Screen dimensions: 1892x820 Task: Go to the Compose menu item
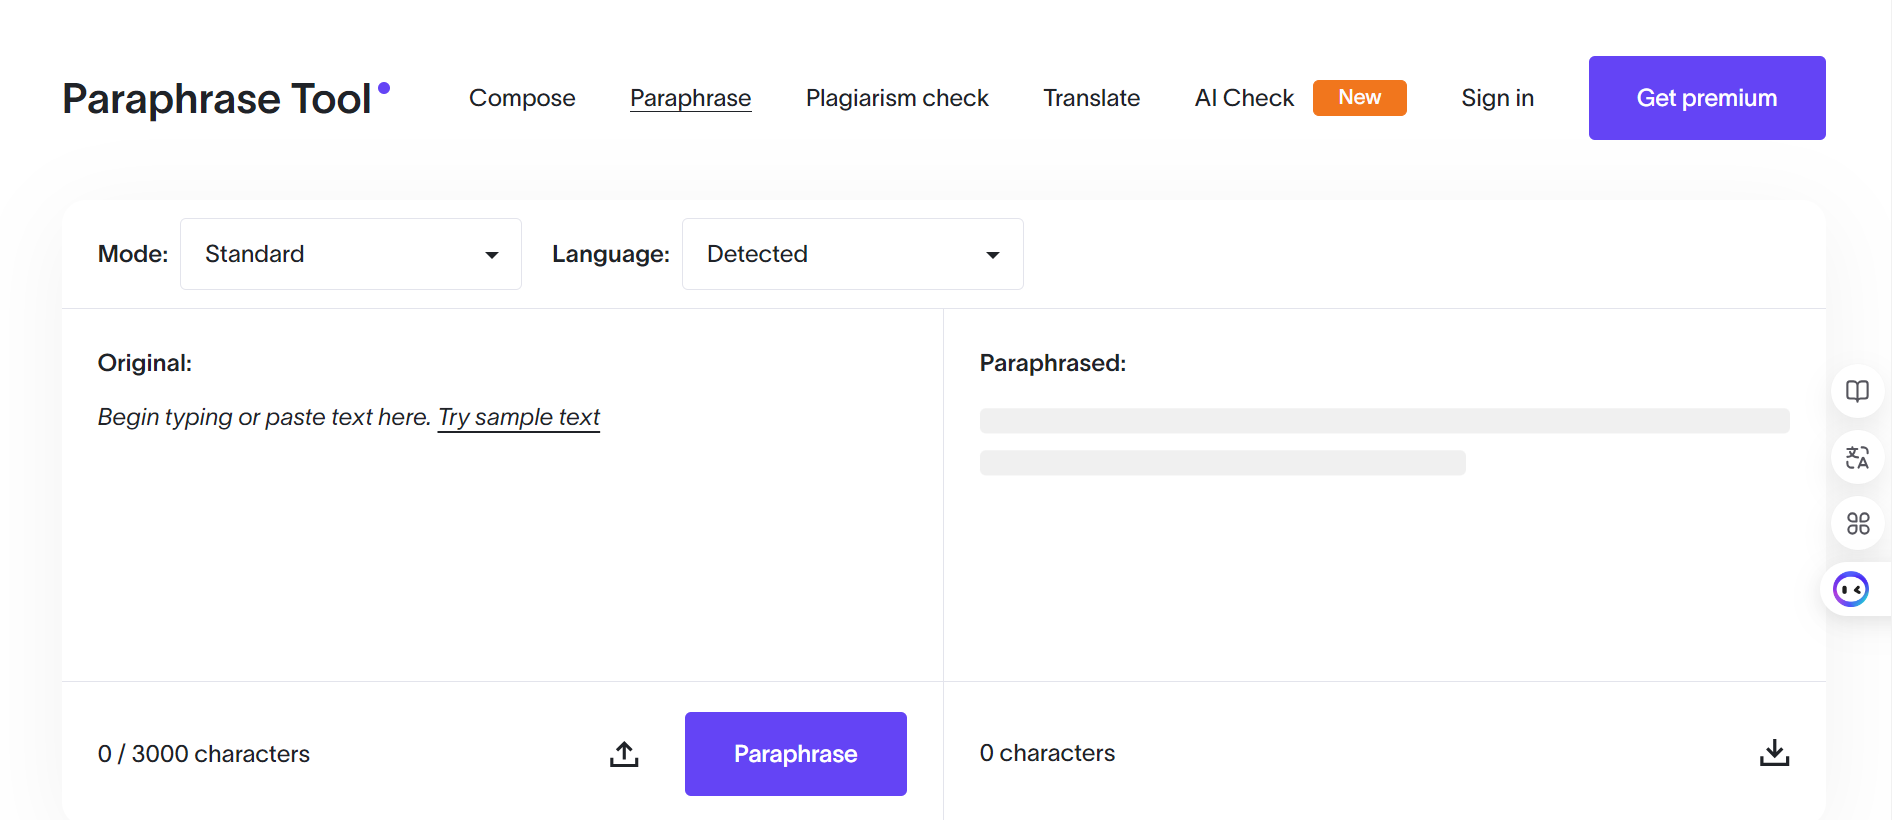522,98
